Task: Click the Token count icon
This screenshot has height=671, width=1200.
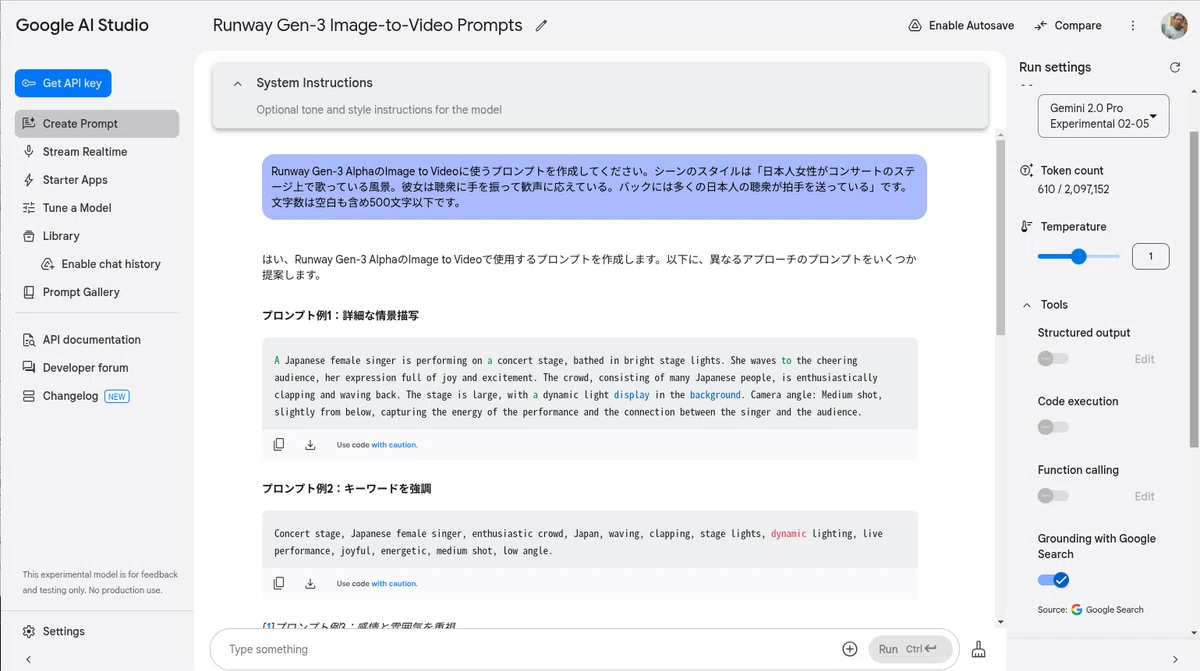Action: tap(1027, 171)
